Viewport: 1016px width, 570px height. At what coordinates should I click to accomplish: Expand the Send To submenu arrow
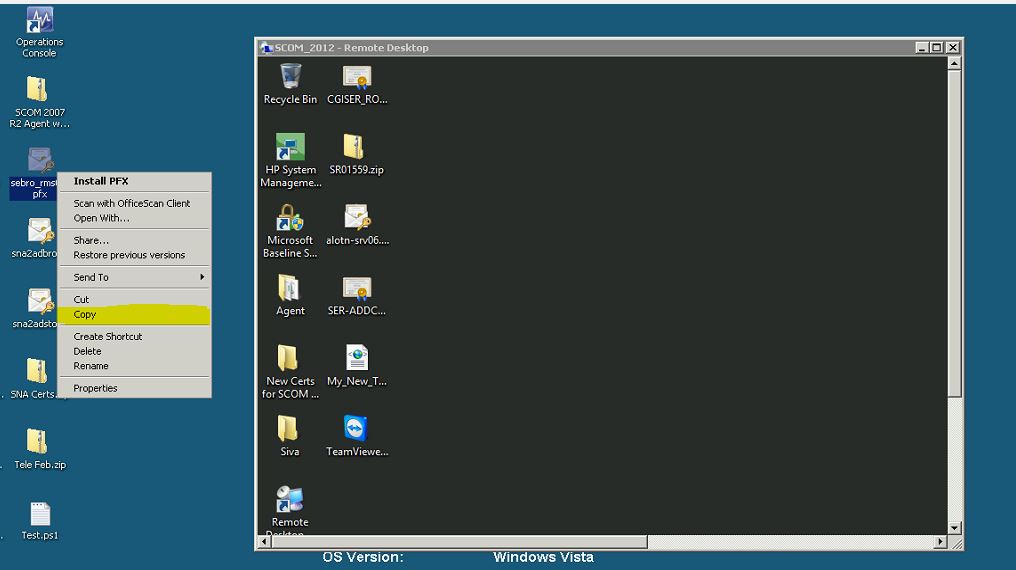click(x=202, y=277)
